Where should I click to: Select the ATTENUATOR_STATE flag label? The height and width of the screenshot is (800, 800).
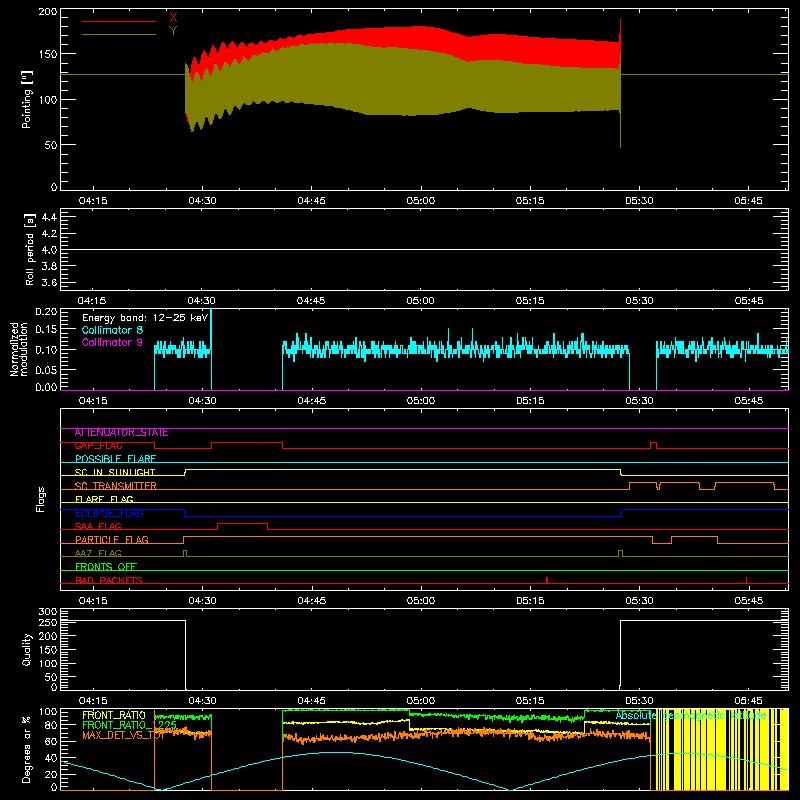pyautogui.click(x=121, y=433)
